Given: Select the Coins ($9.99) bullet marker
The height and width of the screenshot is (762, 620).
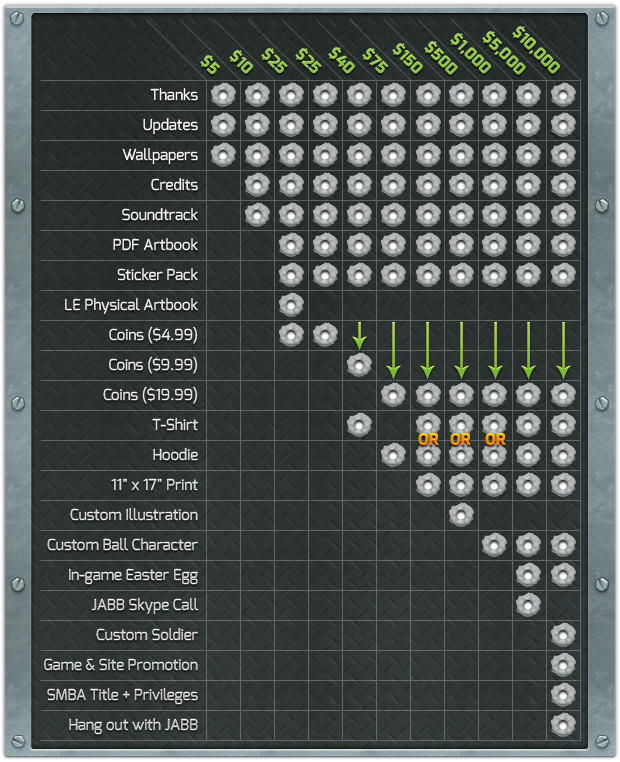Looking at the screenshot, I should (359, 365).
